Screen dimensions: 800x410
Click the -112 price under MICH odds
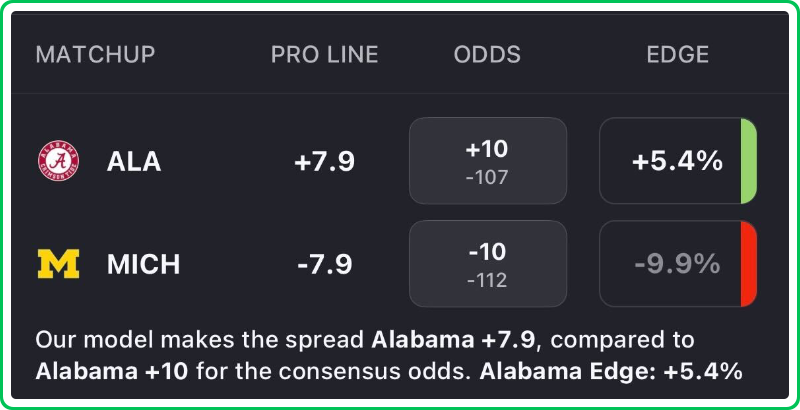487,281
